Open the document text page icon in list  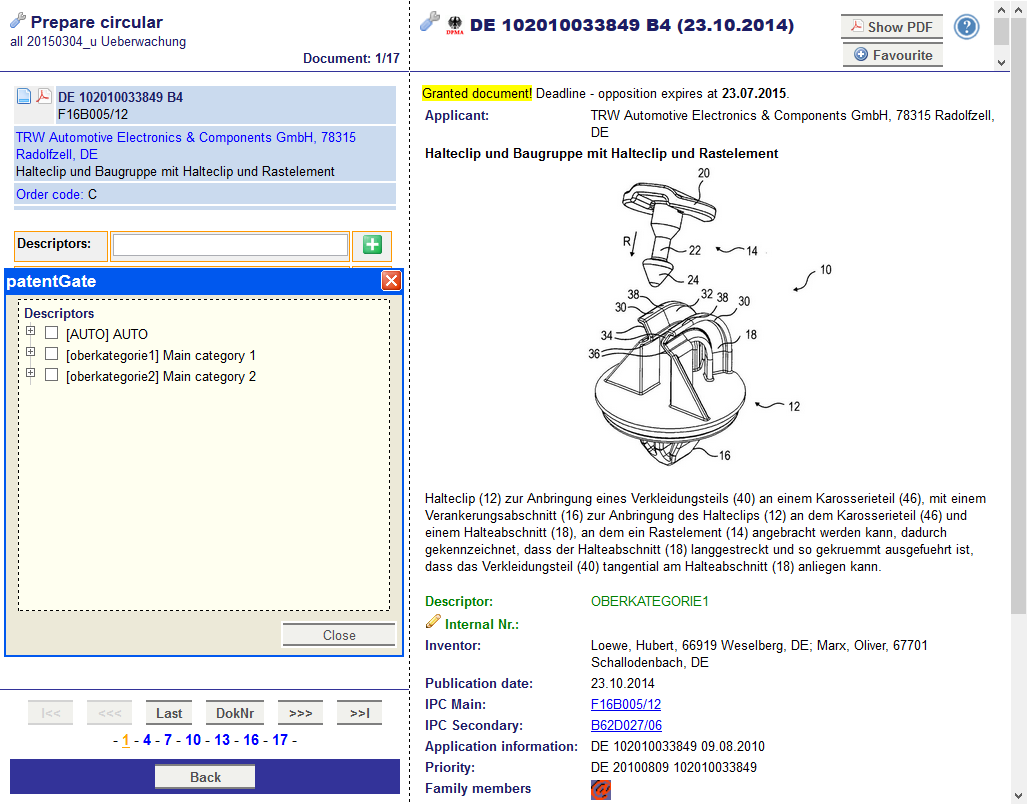pos(24,96)
